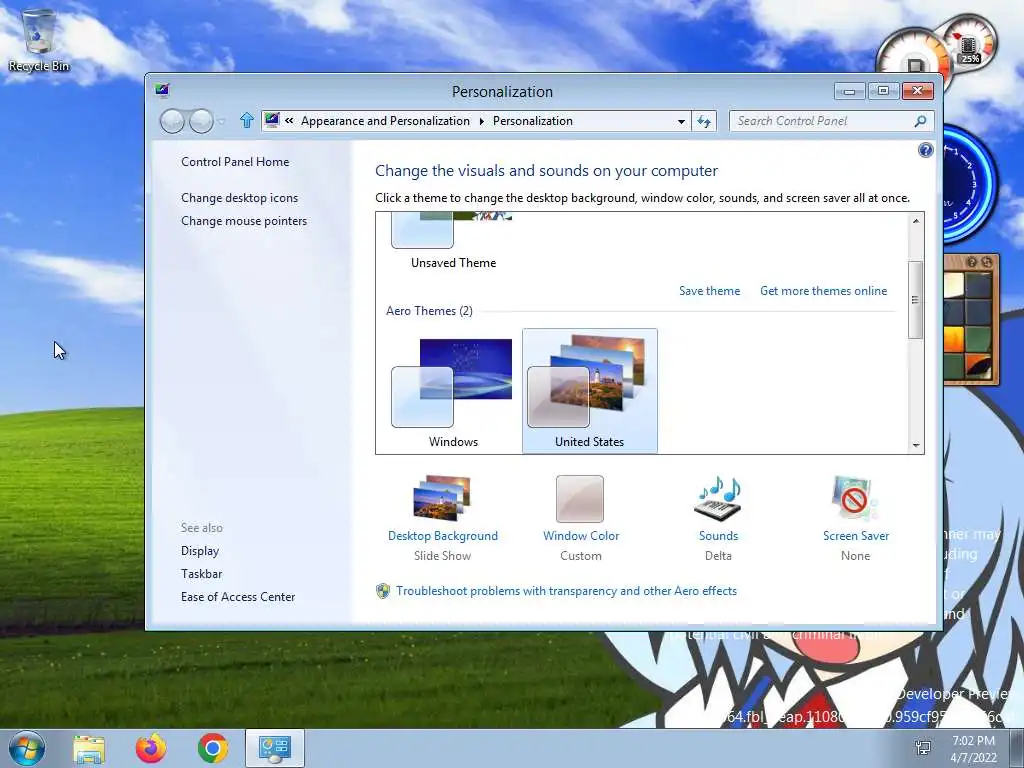Screen dimensions: 1024x768
Task: Select the Windows Aero theme thumbnail
Action: (453, 392)
